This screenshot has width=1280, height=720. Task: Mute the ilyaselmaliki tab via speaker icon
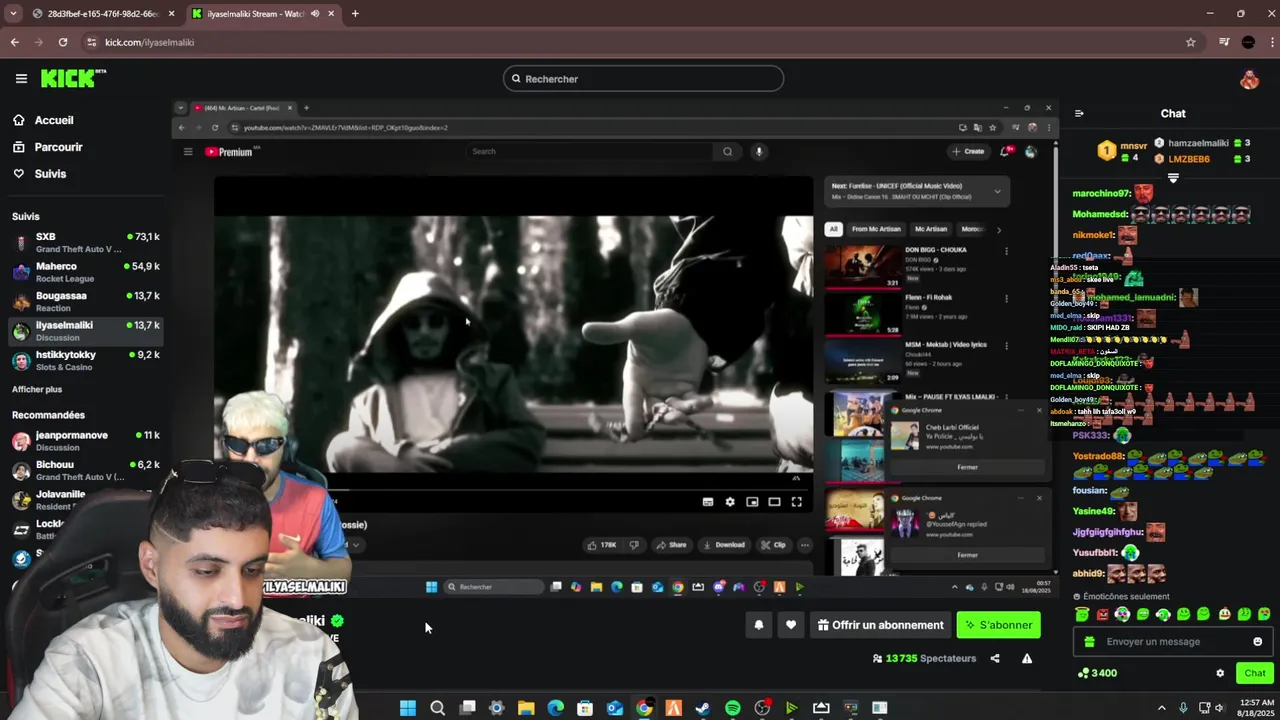[315, 14]
